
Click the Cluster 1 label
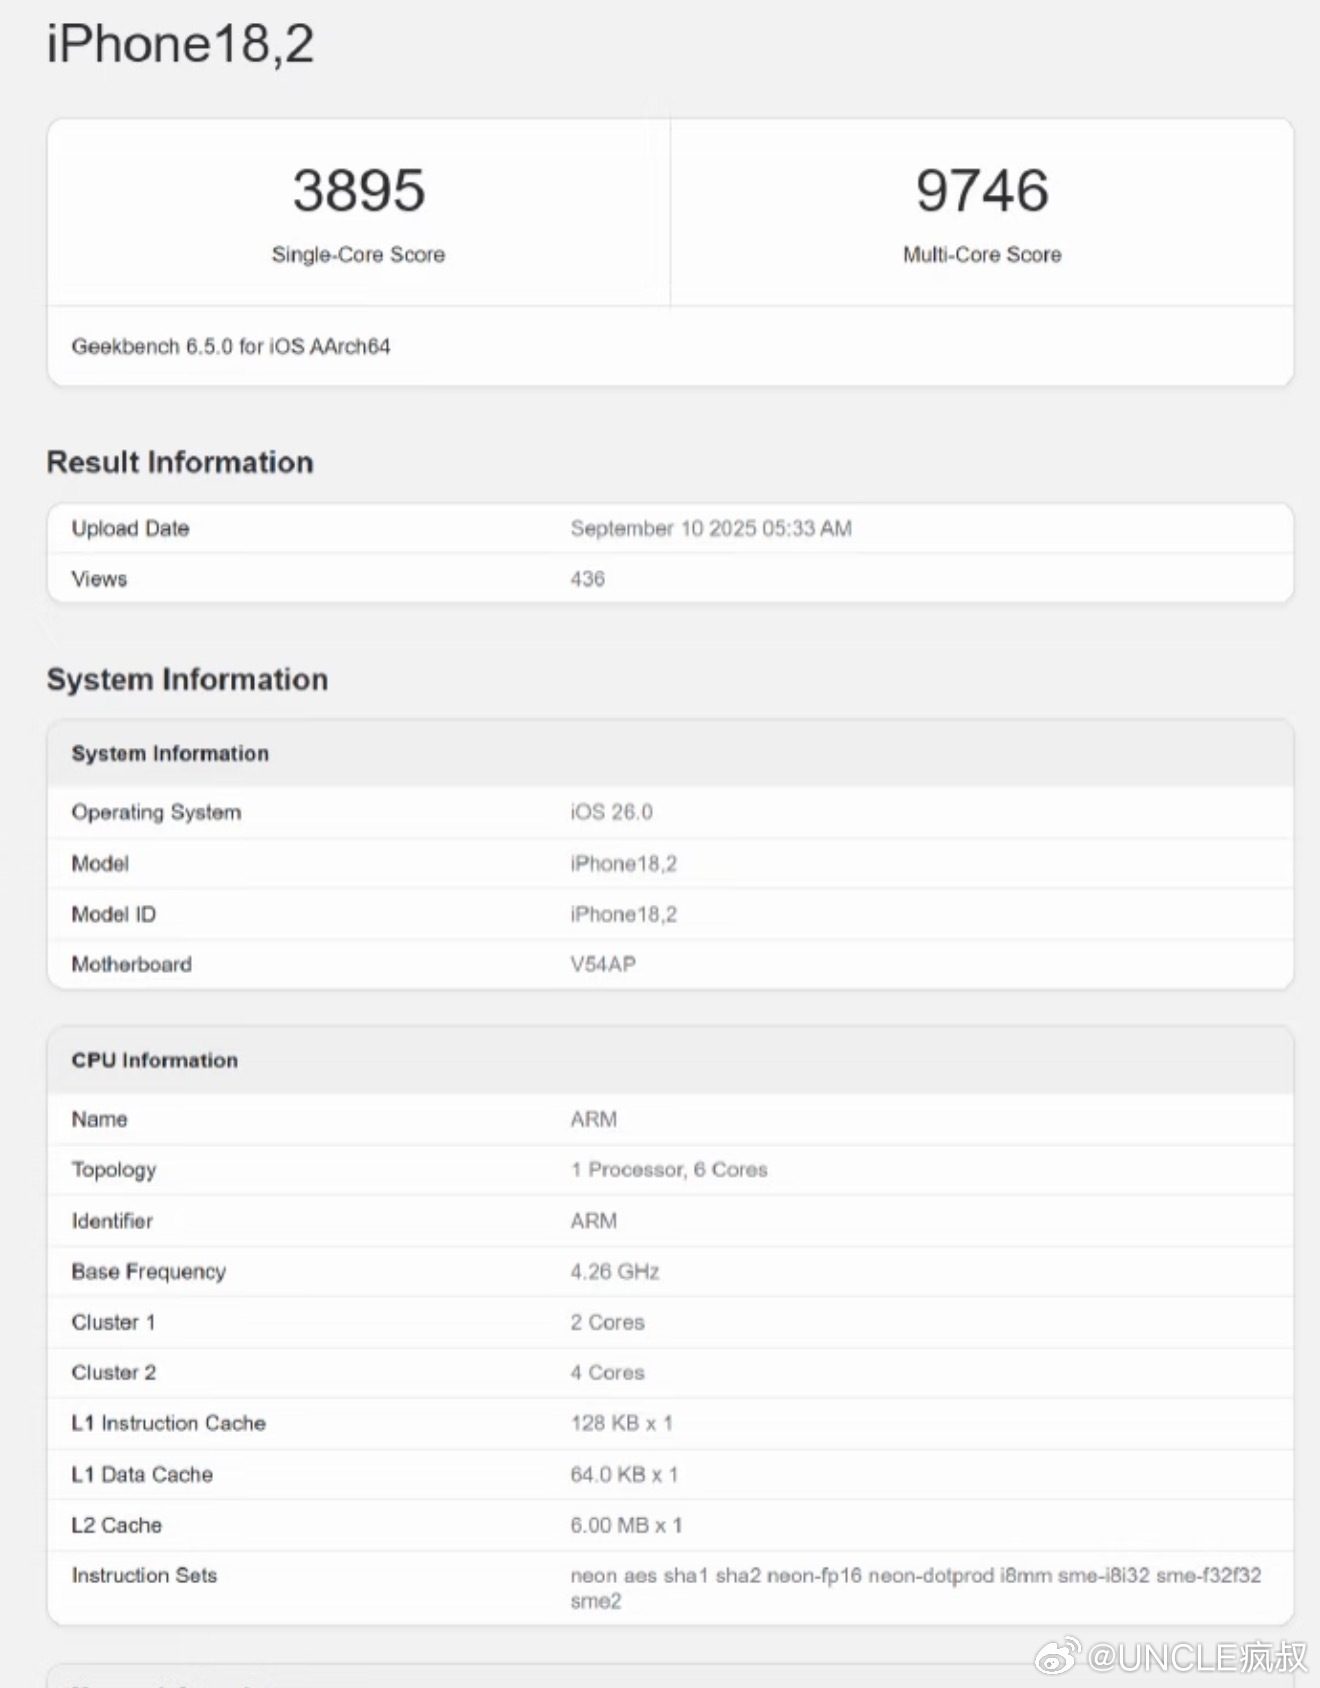pos(113,1322)
